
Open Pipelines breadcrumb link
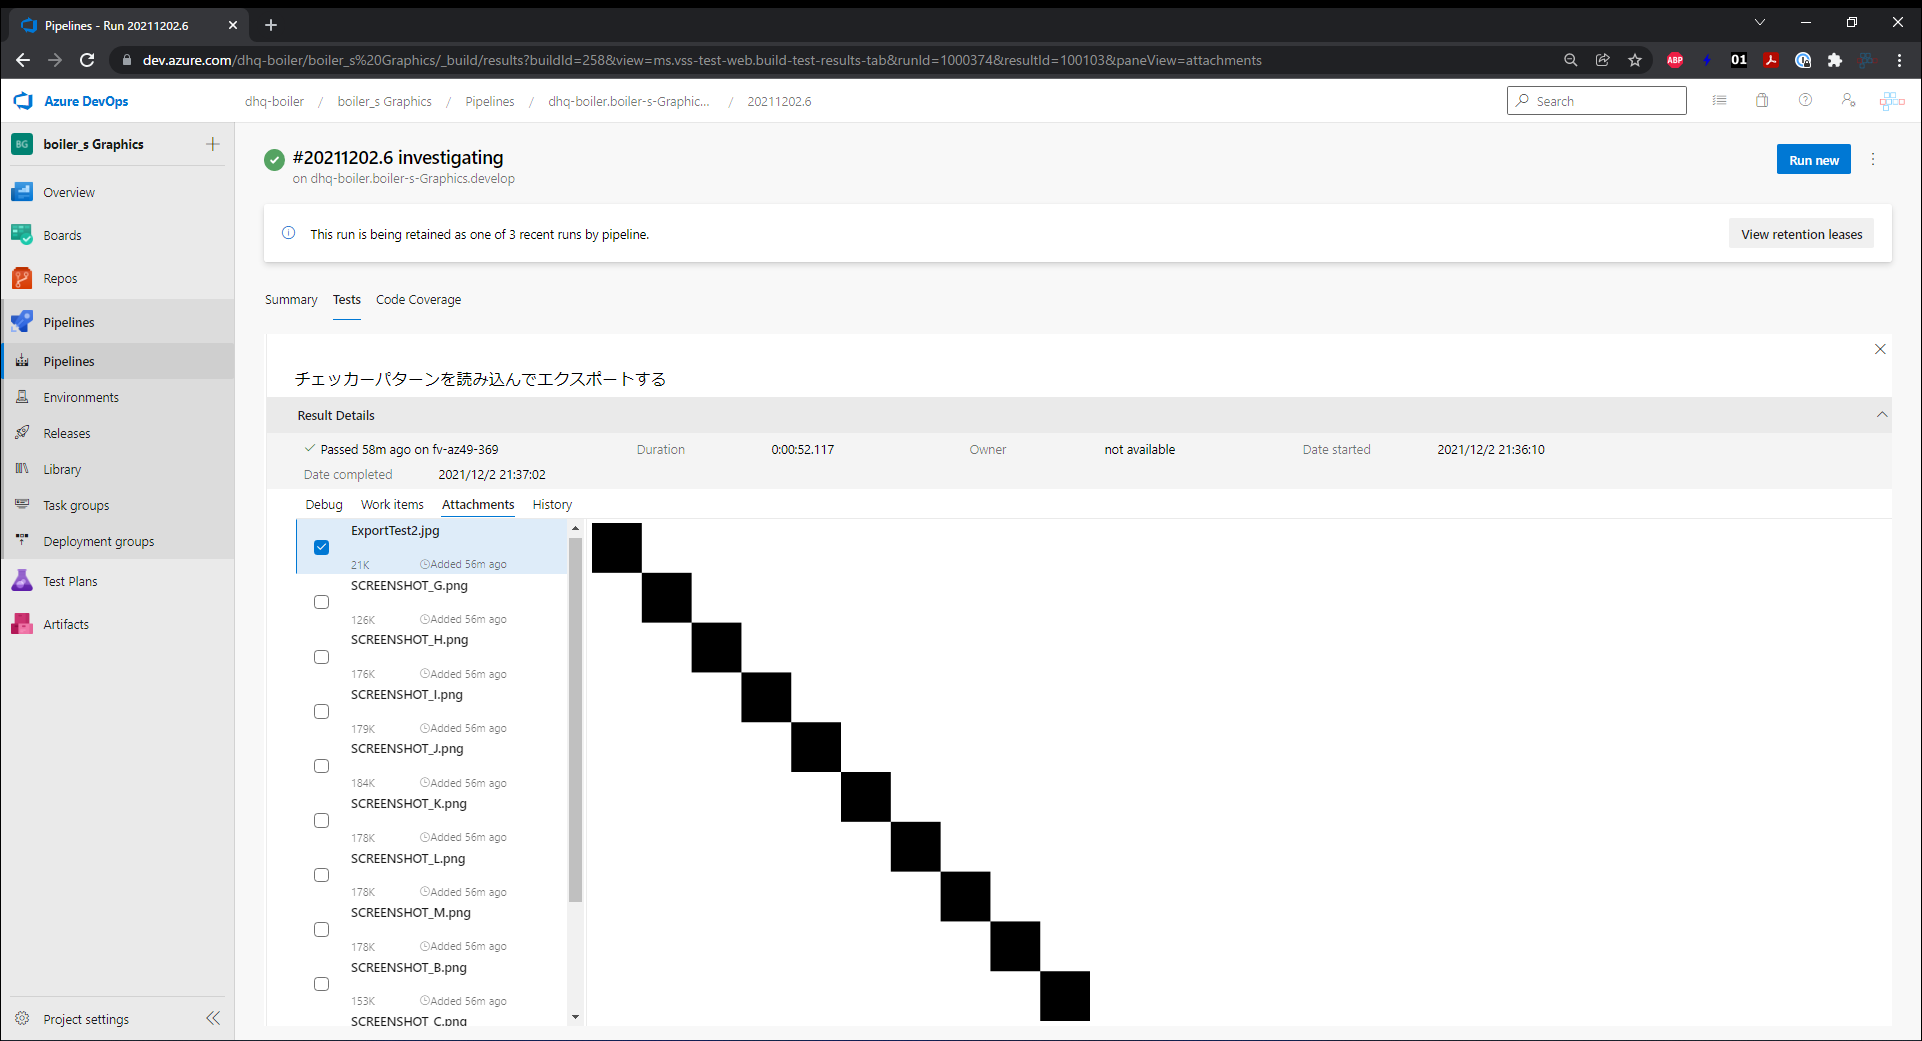[490, 101]
